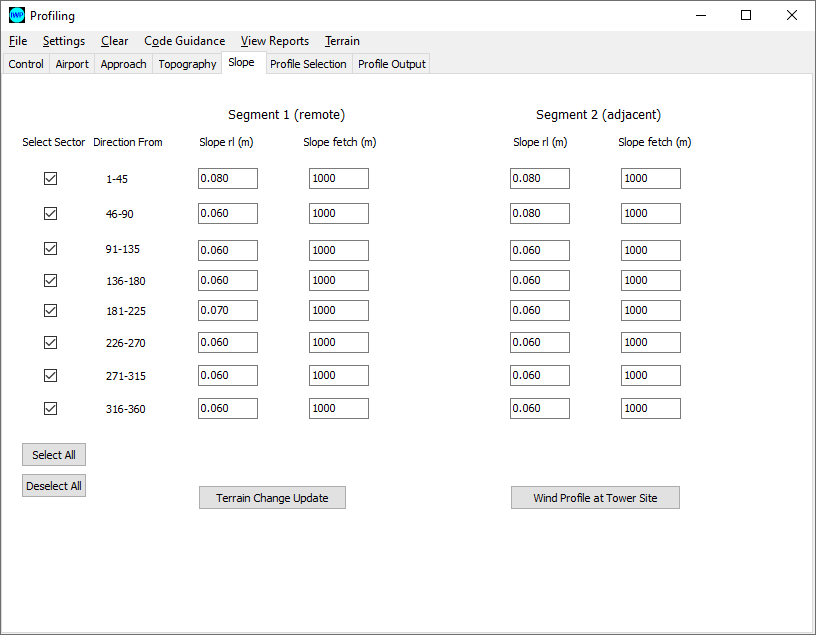Switch to the Profile Output tab
Image resolution: width=816 pixels, height=635 pixels.
(x=392, y=64)
